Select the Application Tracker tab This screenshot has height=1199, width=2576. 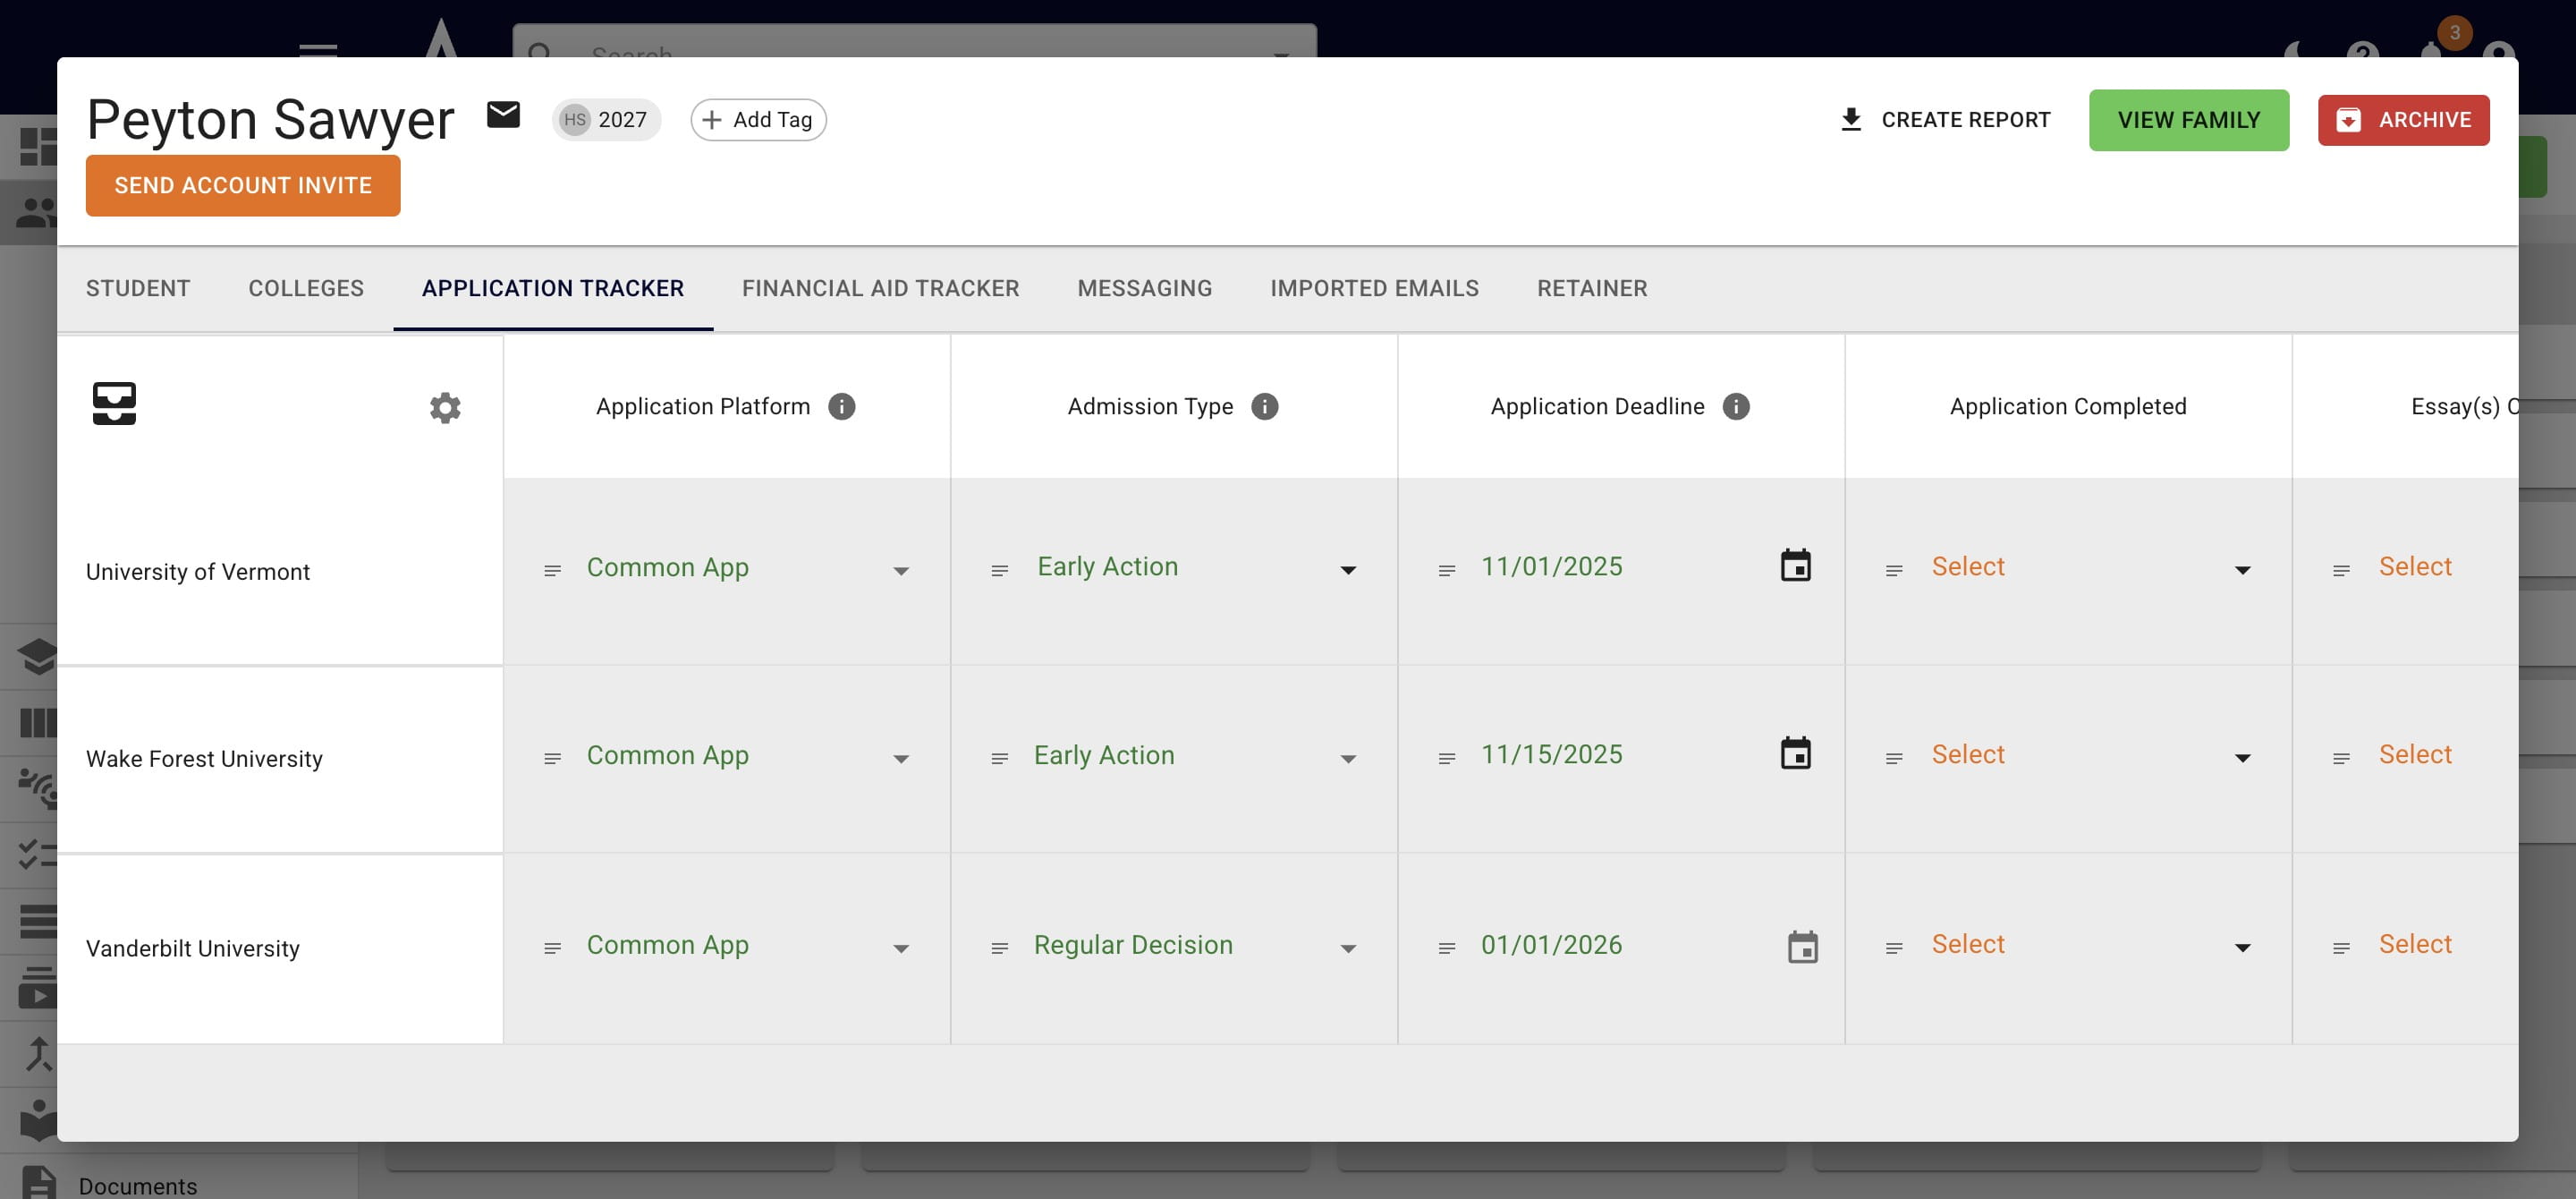pos(553,288)
